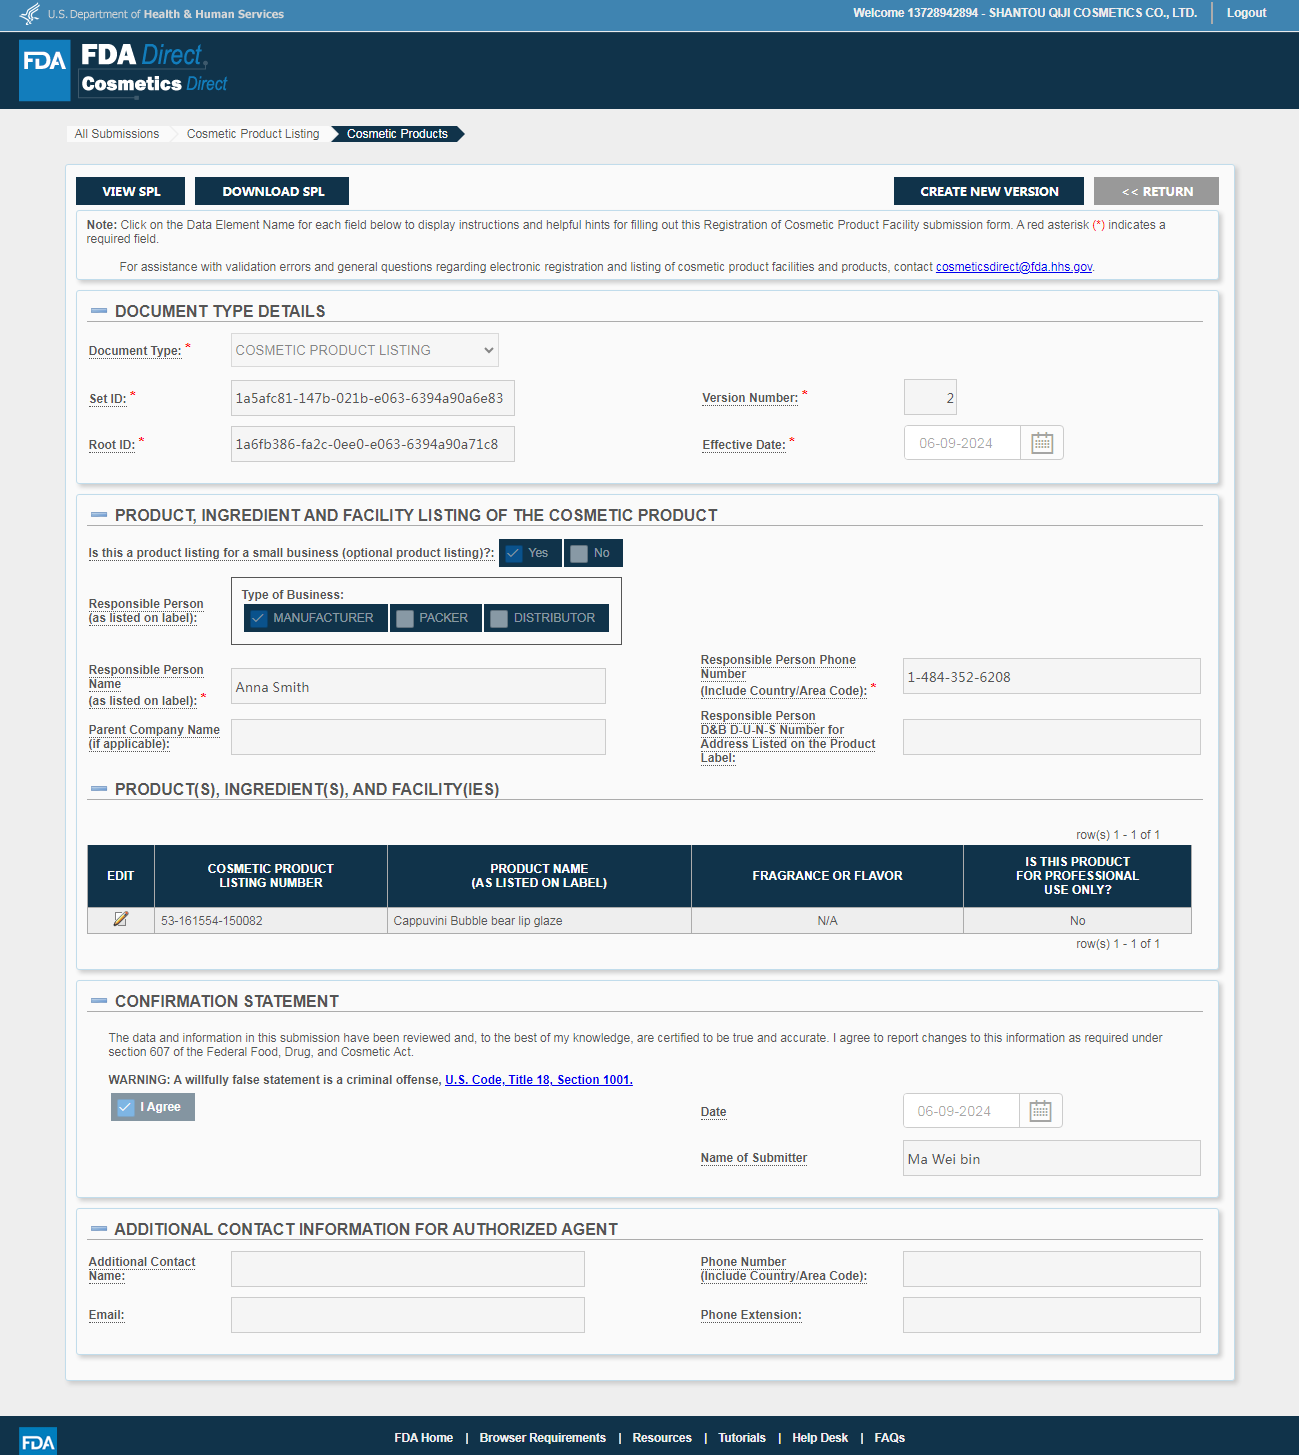Collapse Additional Contact Information section
The width and height of the screenshot is (1299, 1455).
99,1229
